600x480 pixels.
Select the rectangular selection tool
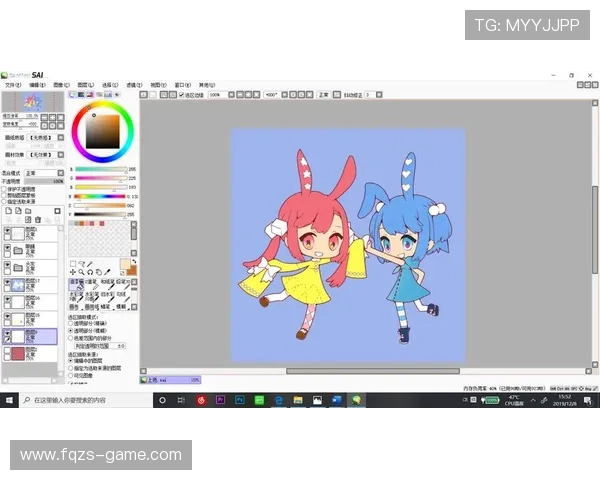click(x=72, y=263)
